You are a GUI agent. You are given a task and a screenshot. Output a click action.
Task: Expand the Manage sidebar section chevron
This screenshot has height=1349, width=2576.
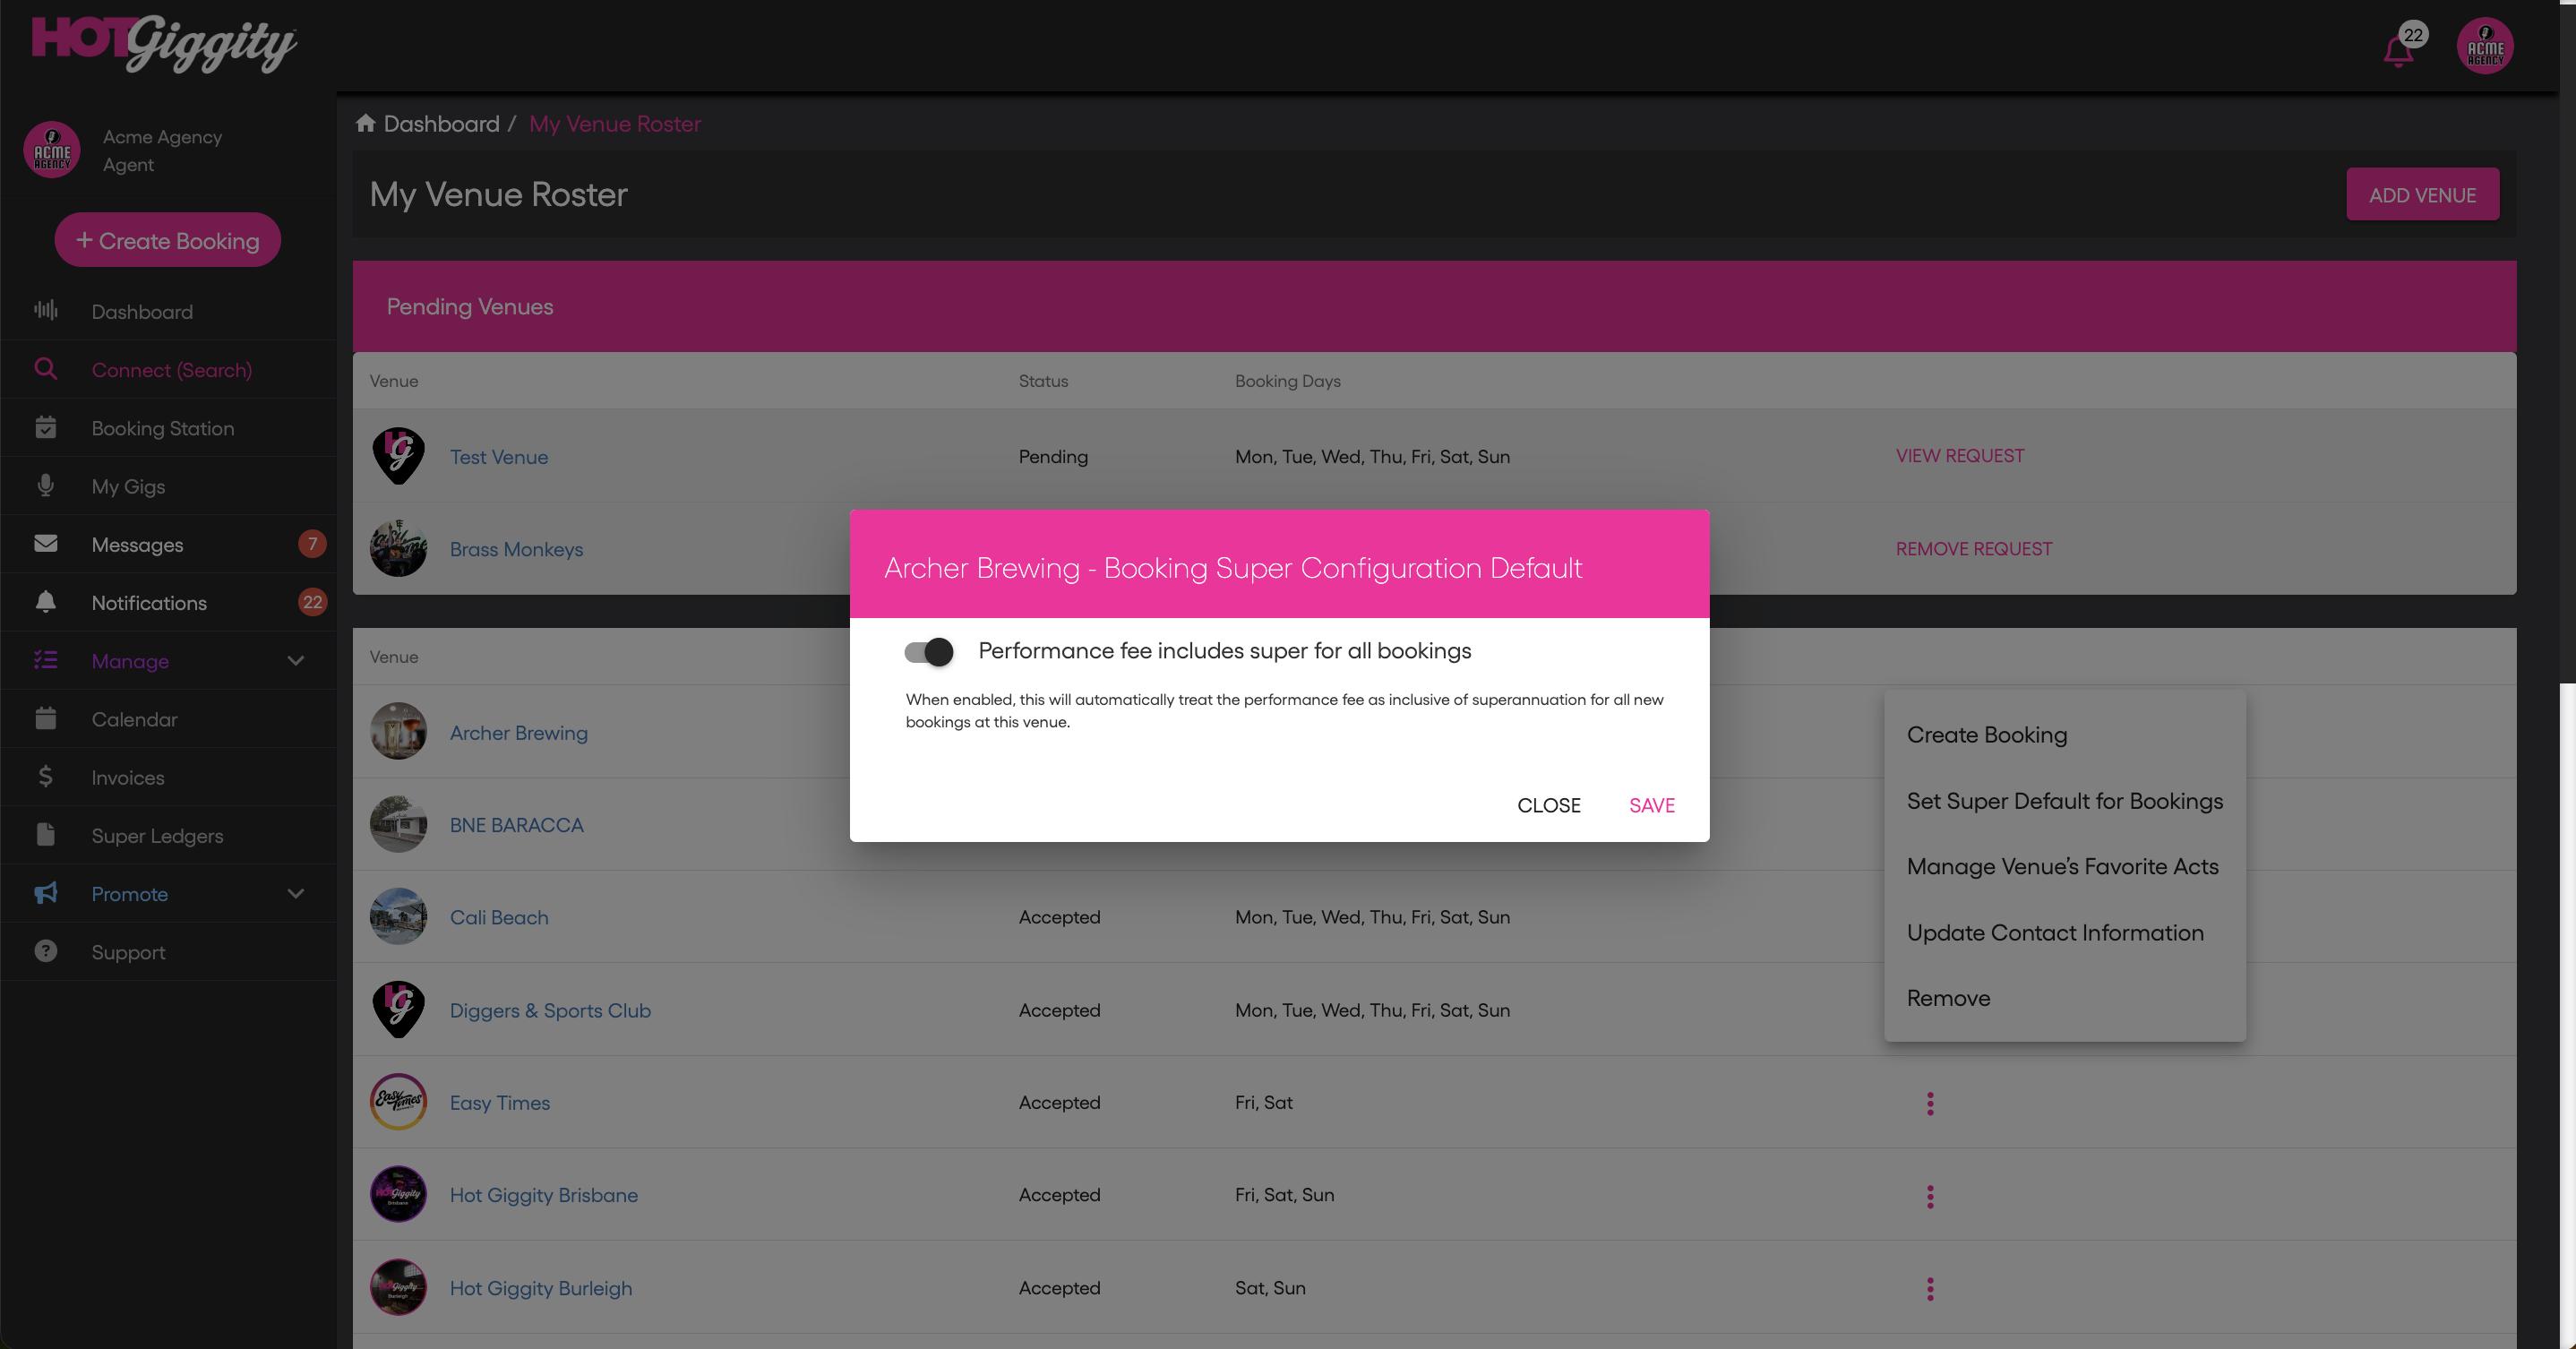pos(295,661)
